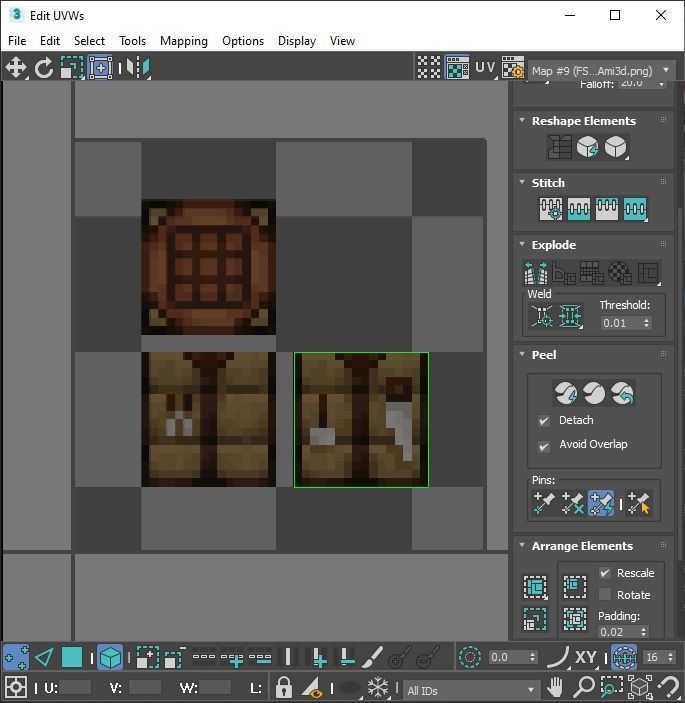The height and width of the screenshot is (703, 685).
Task: Uncheck the Rescale checkbox
Action: tap(605, 573)
